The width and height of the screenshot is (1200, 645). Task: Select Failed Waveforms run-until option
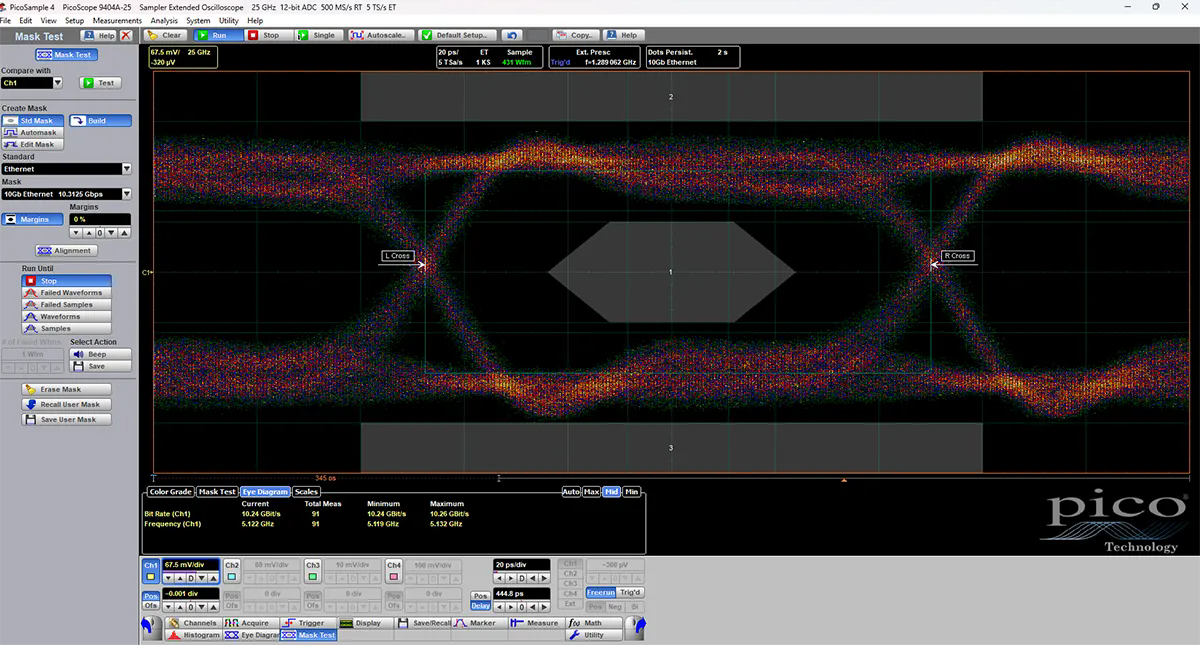tap(67, 293)
